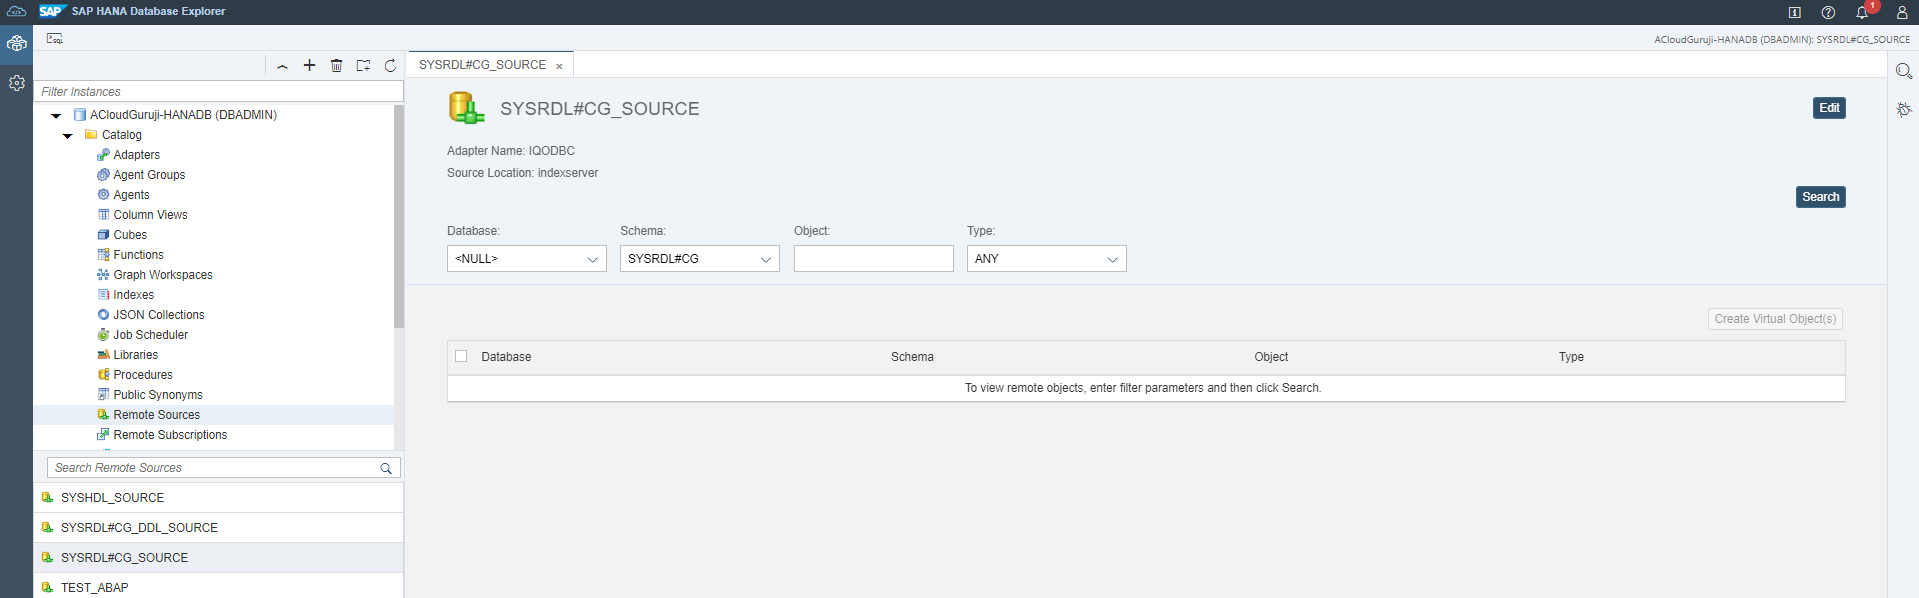
Task: Collapse the Catalog tree node
Action: pos(68,135)
